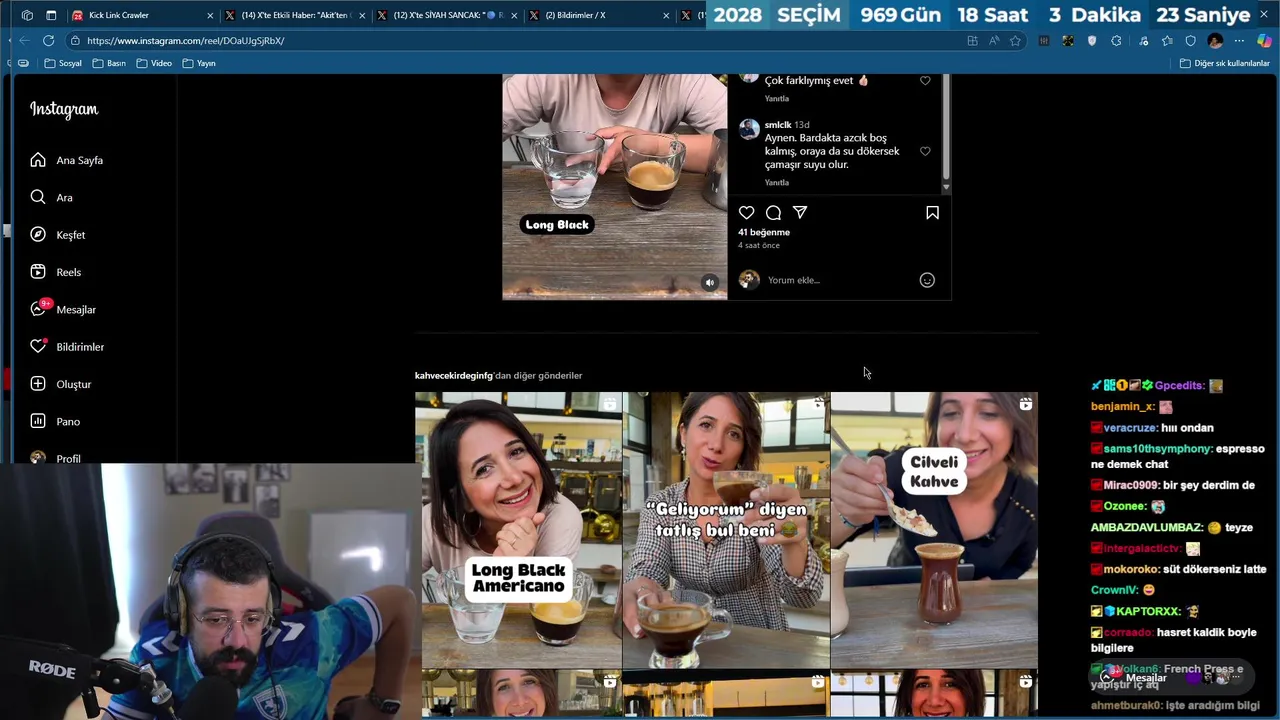
Task: Close the Kick Link Crawler tab
Action: [210, 15]
